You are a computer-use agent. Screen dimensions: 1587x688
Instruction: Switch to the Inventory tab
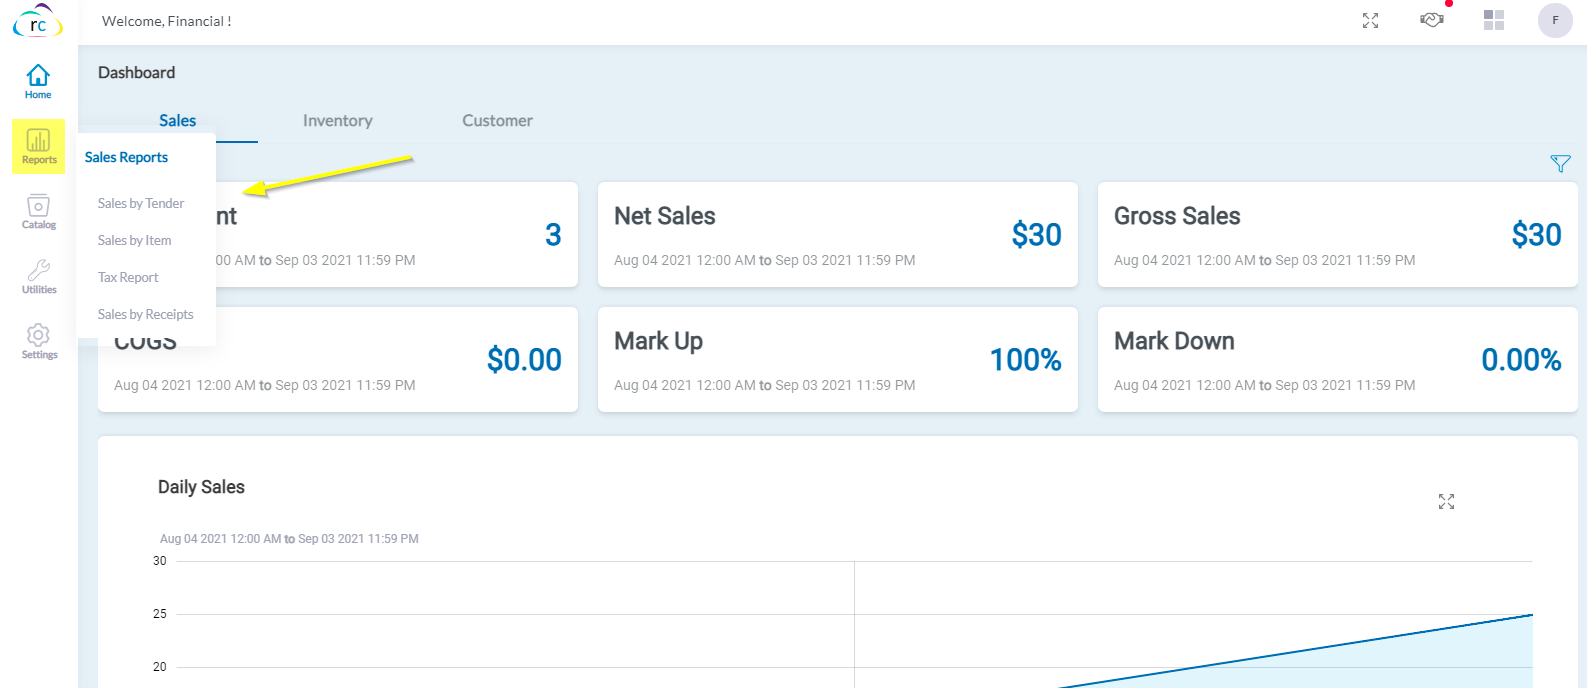coord(338,120)
